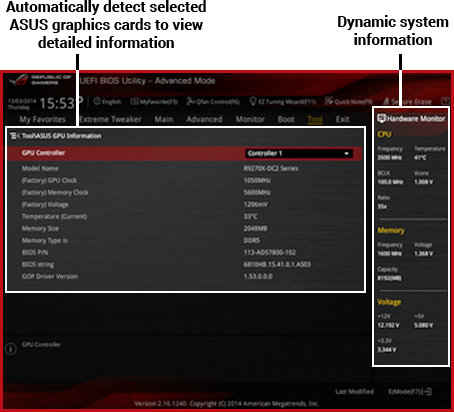Click the 1050MHz value
The height and width of the screenshot is (412, 454).
pyautogui.click(x=257, y=181)
